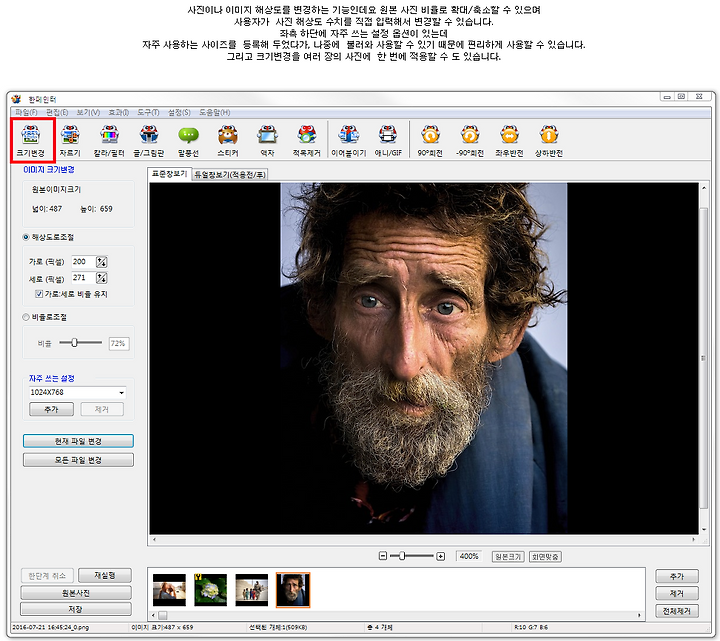The height and width of the screenshot is (641, 720).
Task: Click the 전체제거 remove all button
Action: click(x=677, y=611)
